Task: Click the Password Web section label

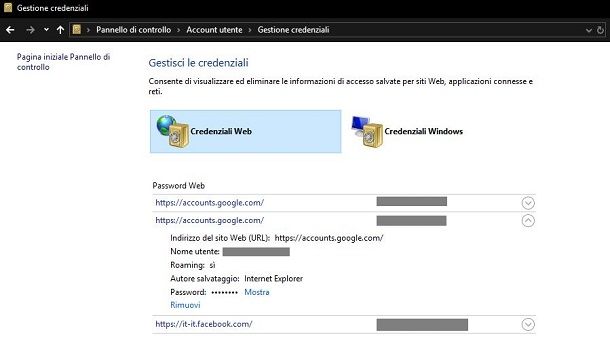Action: [179, 186]
